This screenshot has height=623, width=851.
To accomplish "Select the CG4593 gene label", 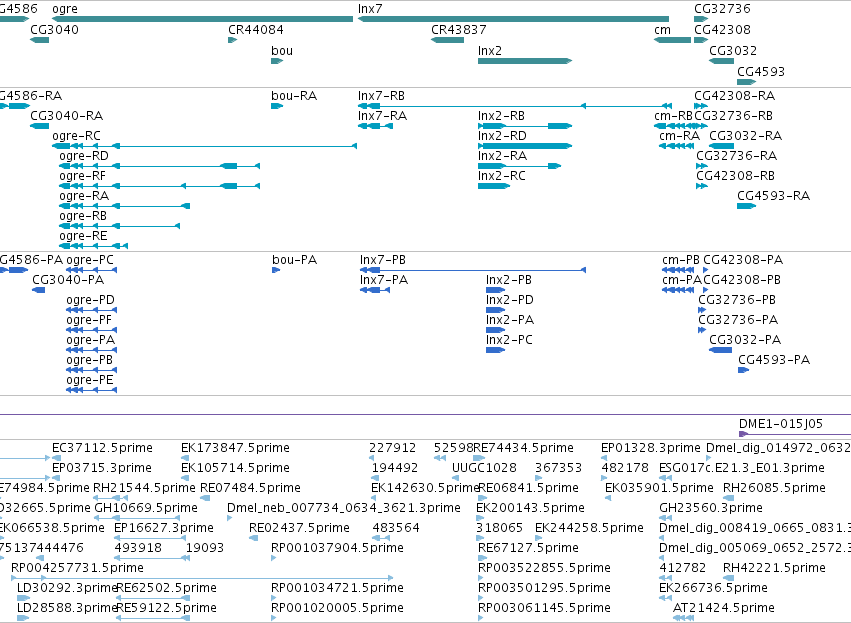I will point(761,72).
